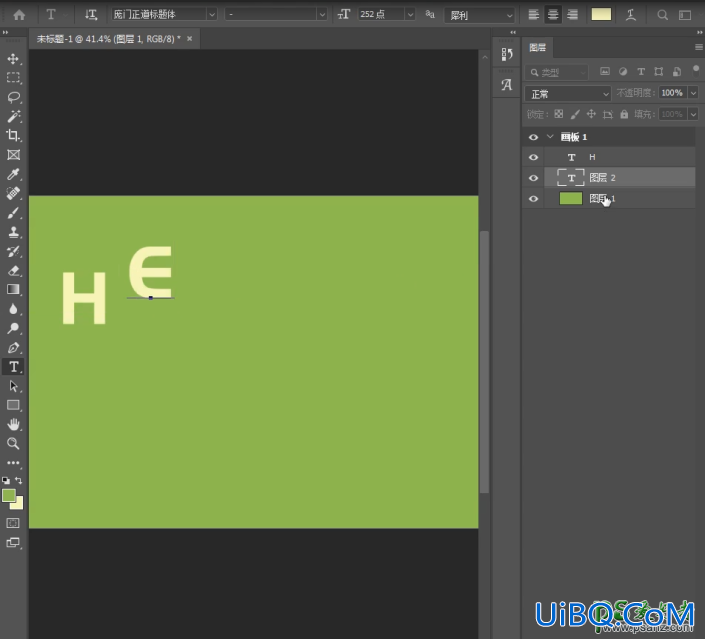Open the layer filter type dropdown
This screenshot has width=705, height=639.
coord(556,72)
